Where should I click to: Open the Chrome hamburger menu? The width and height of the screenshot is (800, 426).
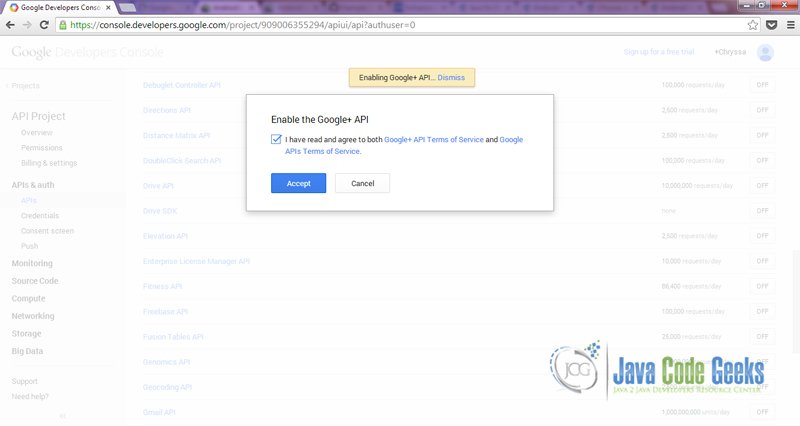(x=790, y=25)
